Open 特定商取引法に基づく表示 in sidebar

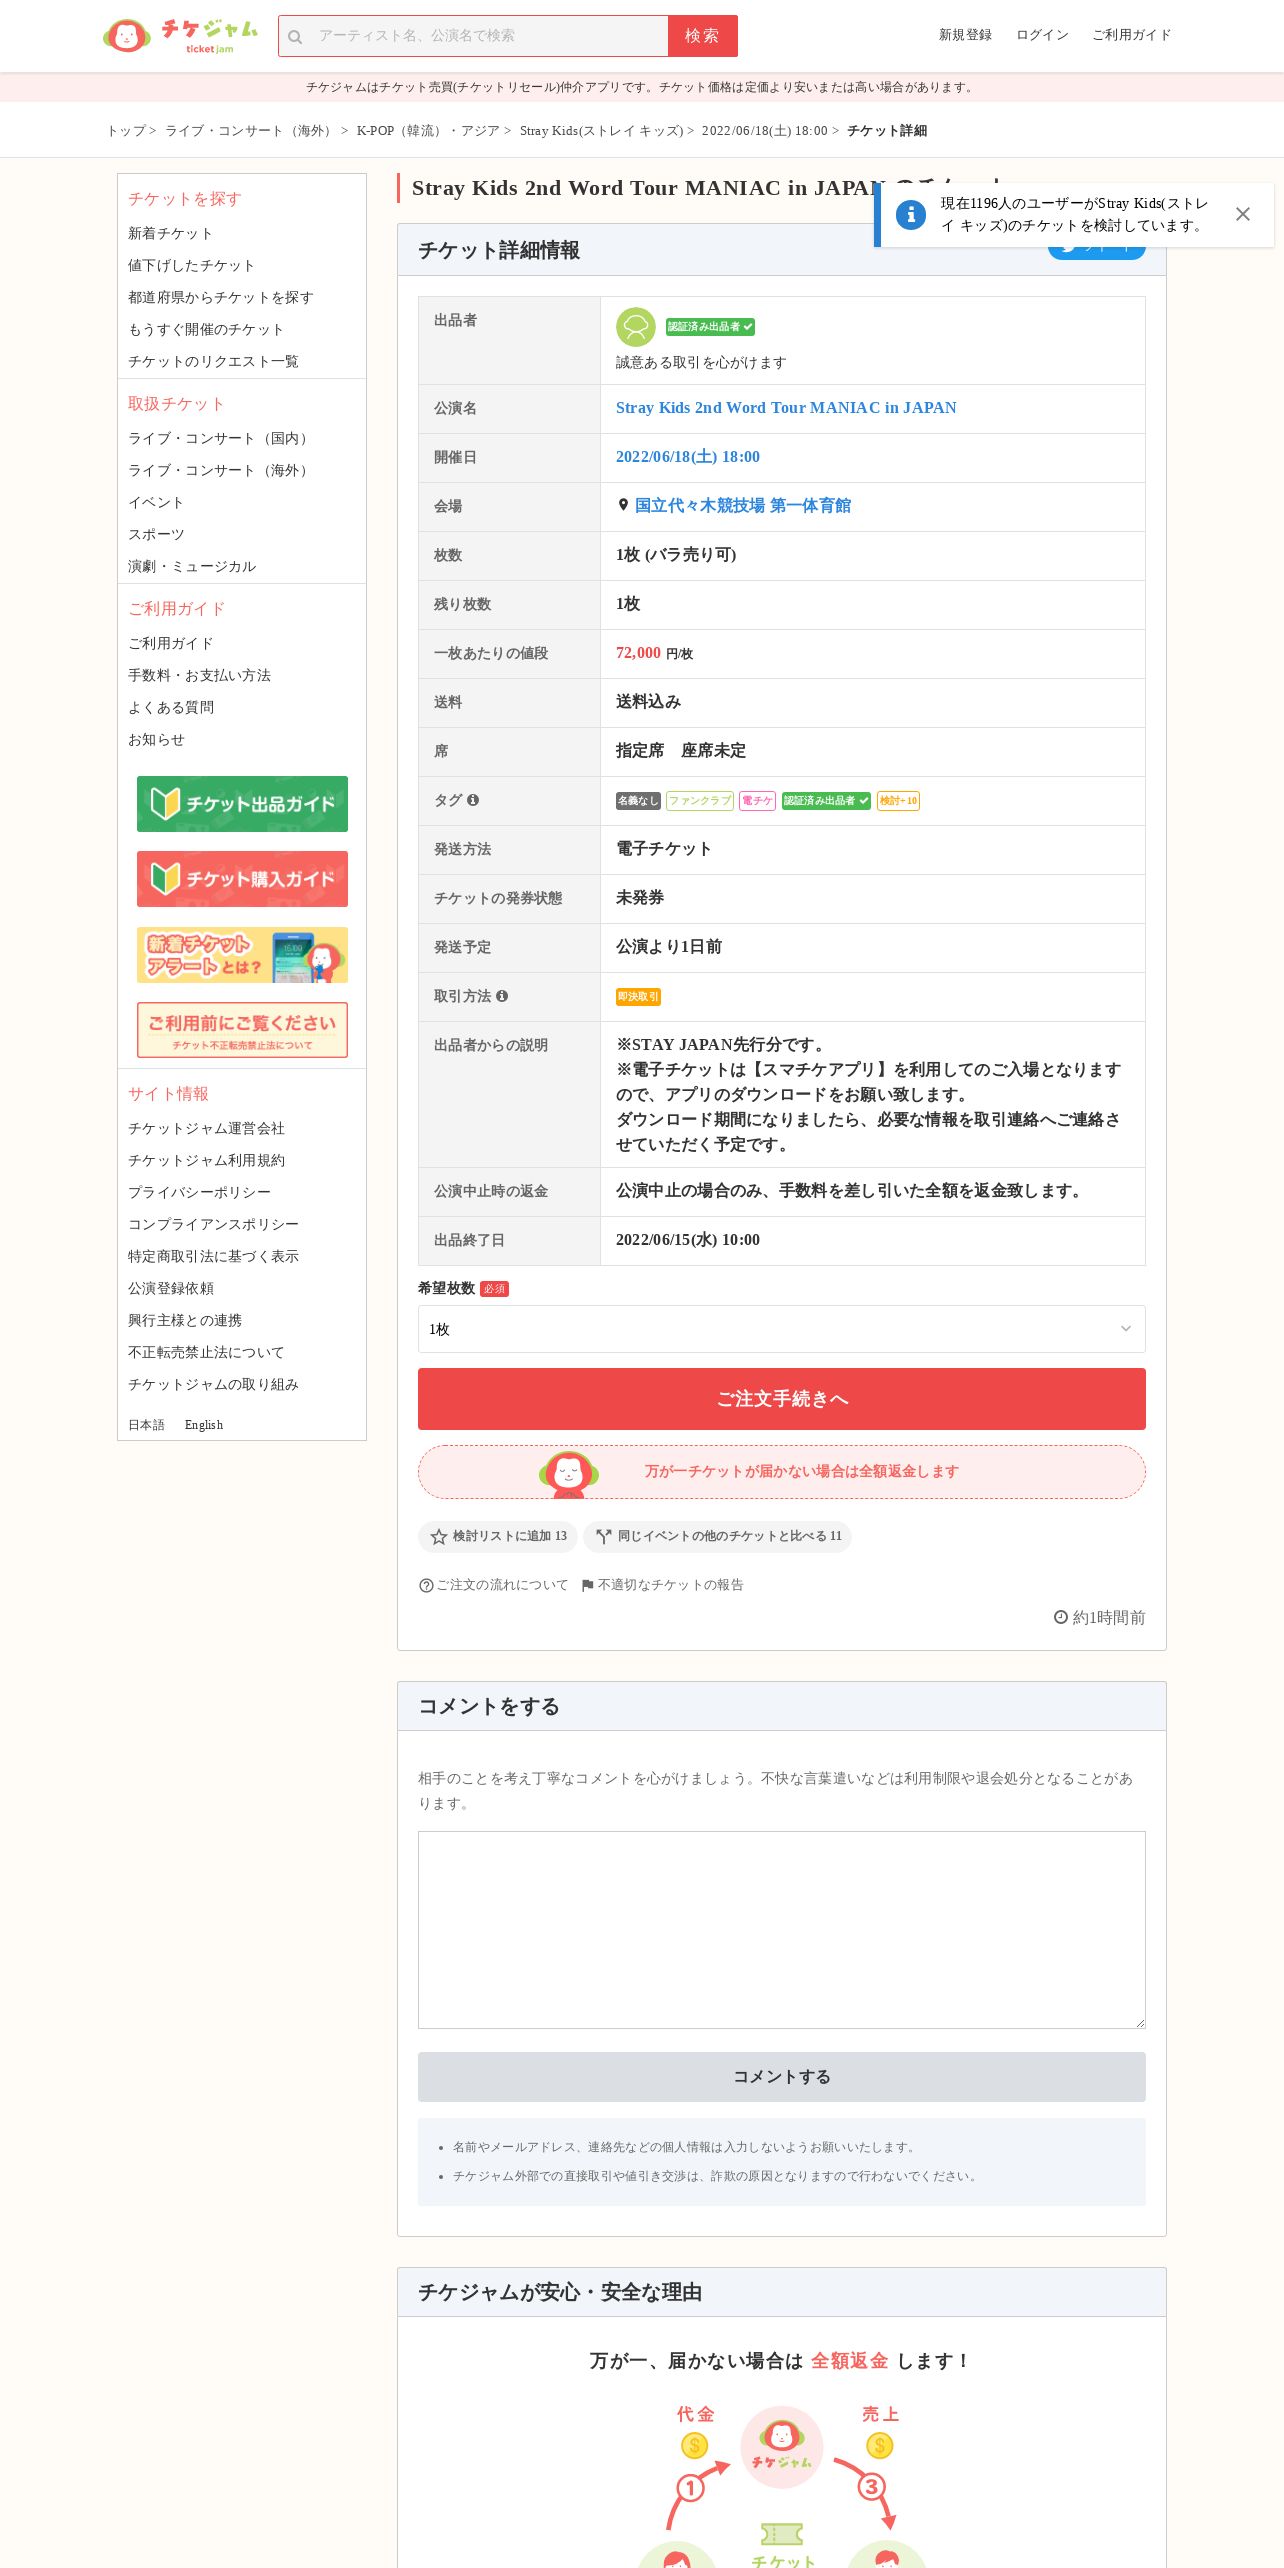(213, 1257)
